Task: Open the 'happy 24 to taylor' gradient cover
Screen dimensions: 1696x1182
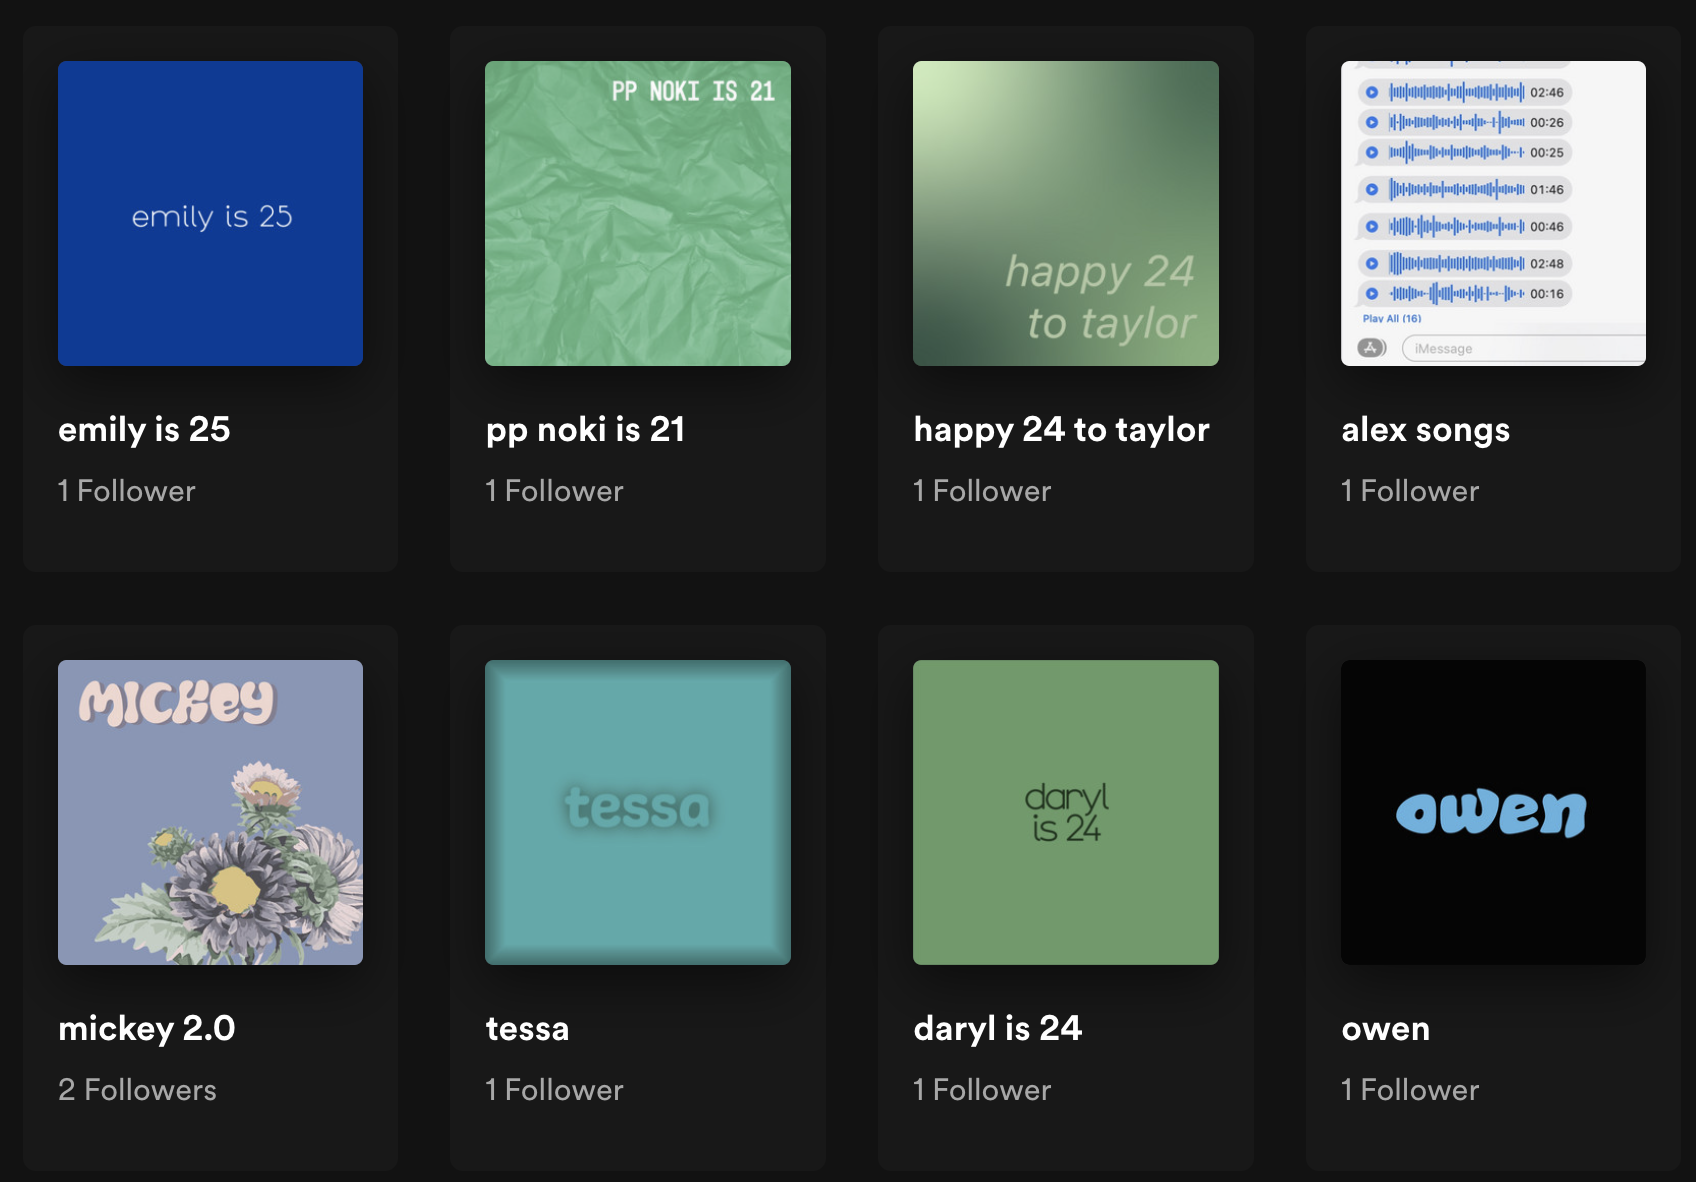Action: 1065,213
